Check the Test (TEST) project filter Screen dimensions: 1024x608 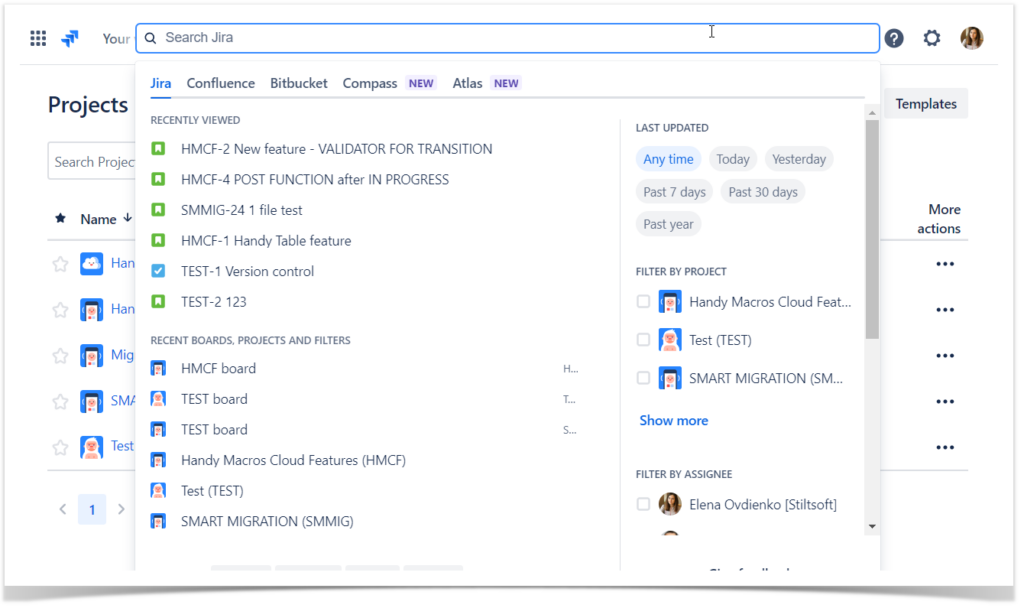(x=644, y=339)
